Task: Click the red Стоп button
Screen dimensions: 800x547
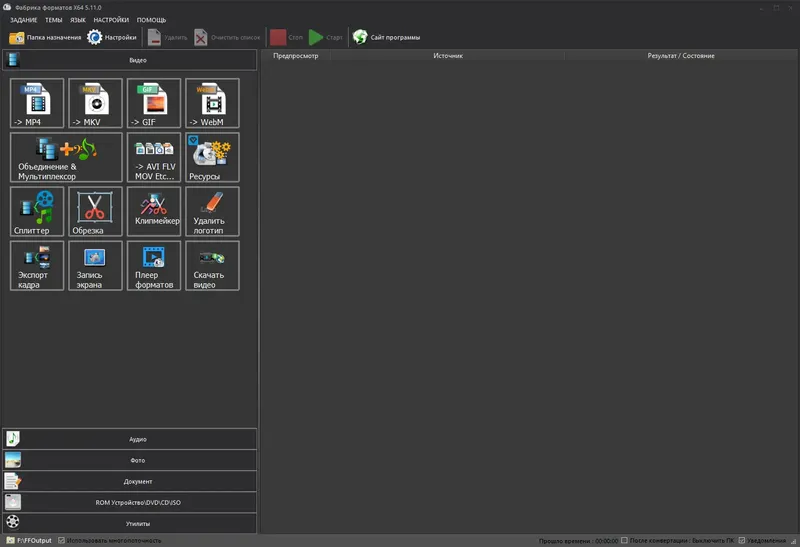Action: tap(286, 37)
